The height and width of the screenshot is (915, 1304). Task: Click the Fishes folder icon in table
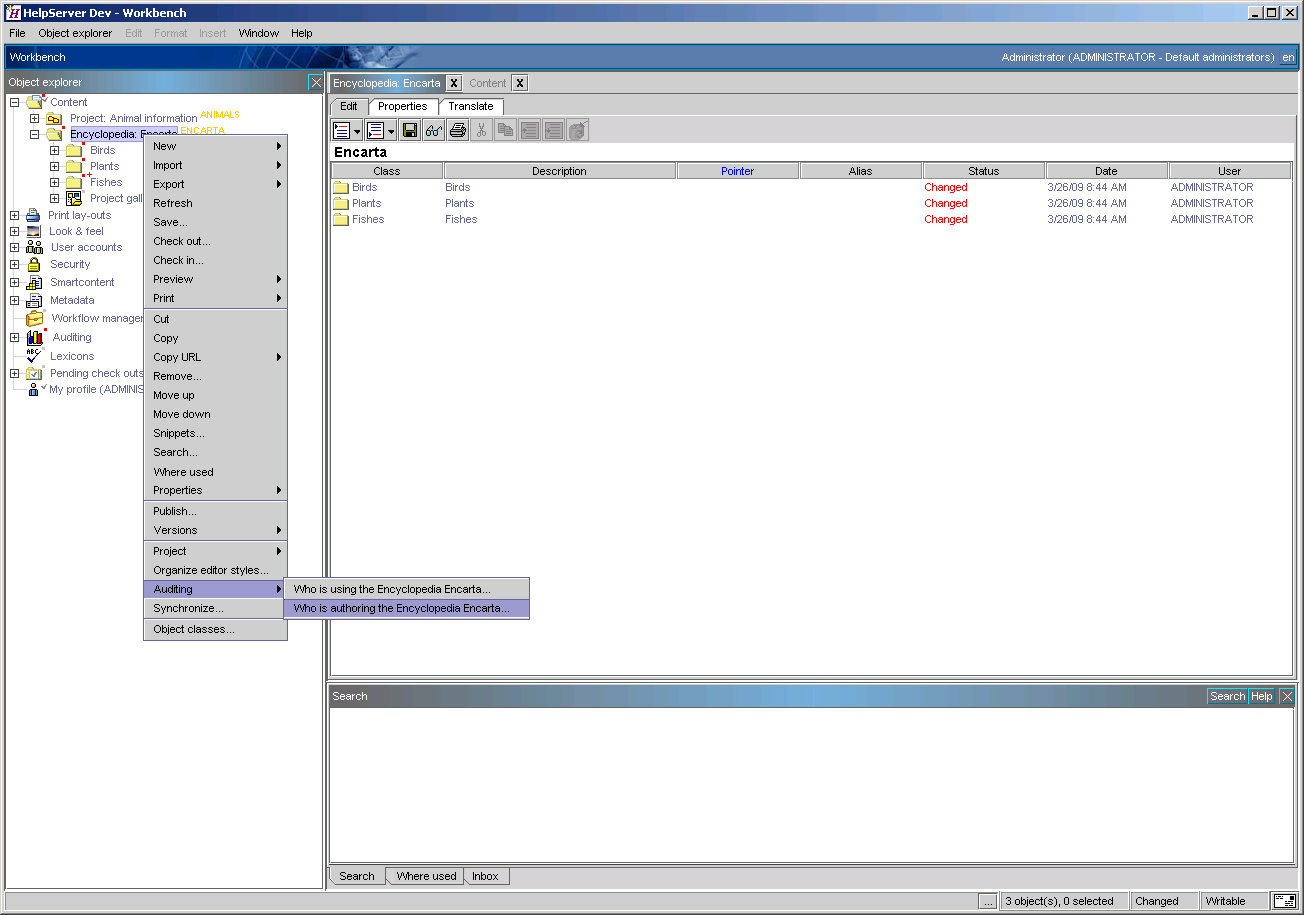[341, 219]
